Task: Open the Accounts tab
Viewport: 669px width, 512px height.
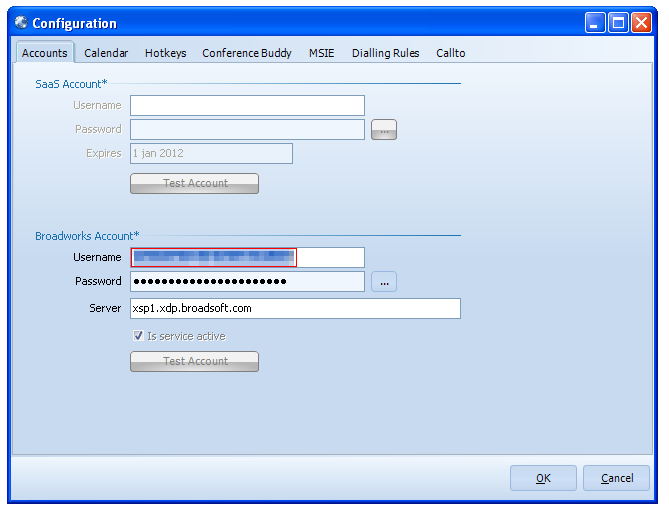Action: [44, 53]
